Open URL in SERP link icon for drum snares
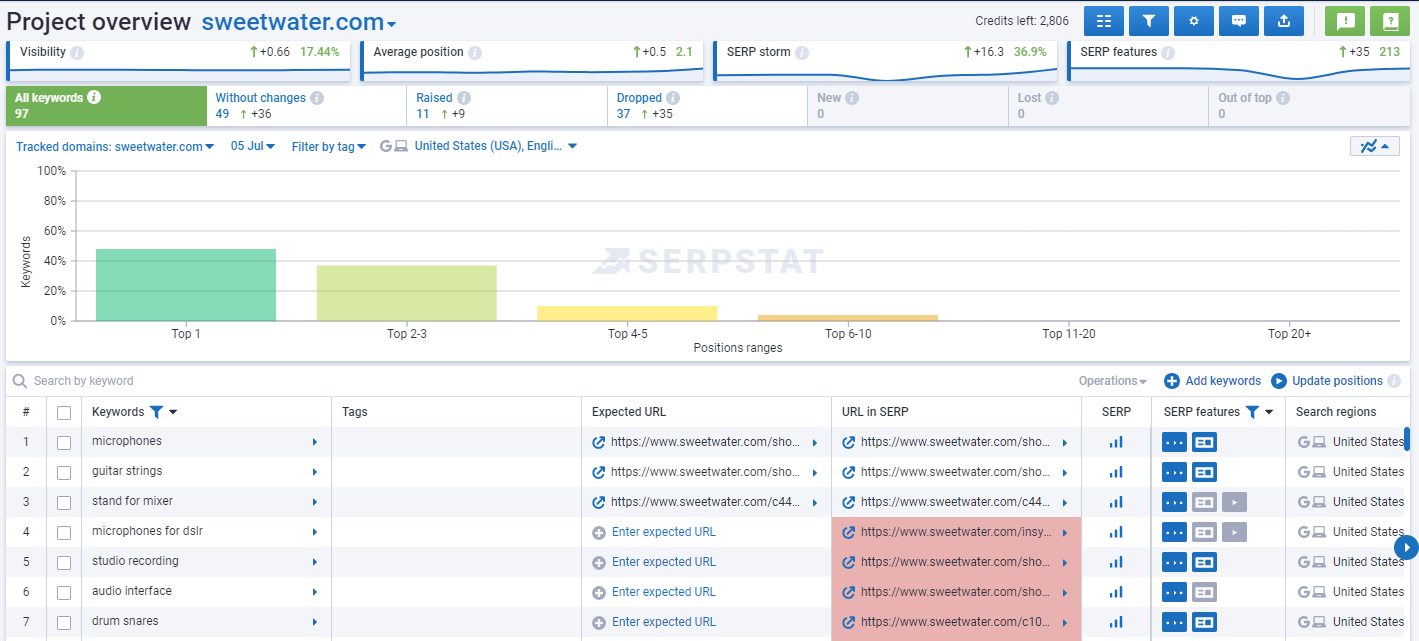Screen dimensions: 1419x641 click(849, 622)
